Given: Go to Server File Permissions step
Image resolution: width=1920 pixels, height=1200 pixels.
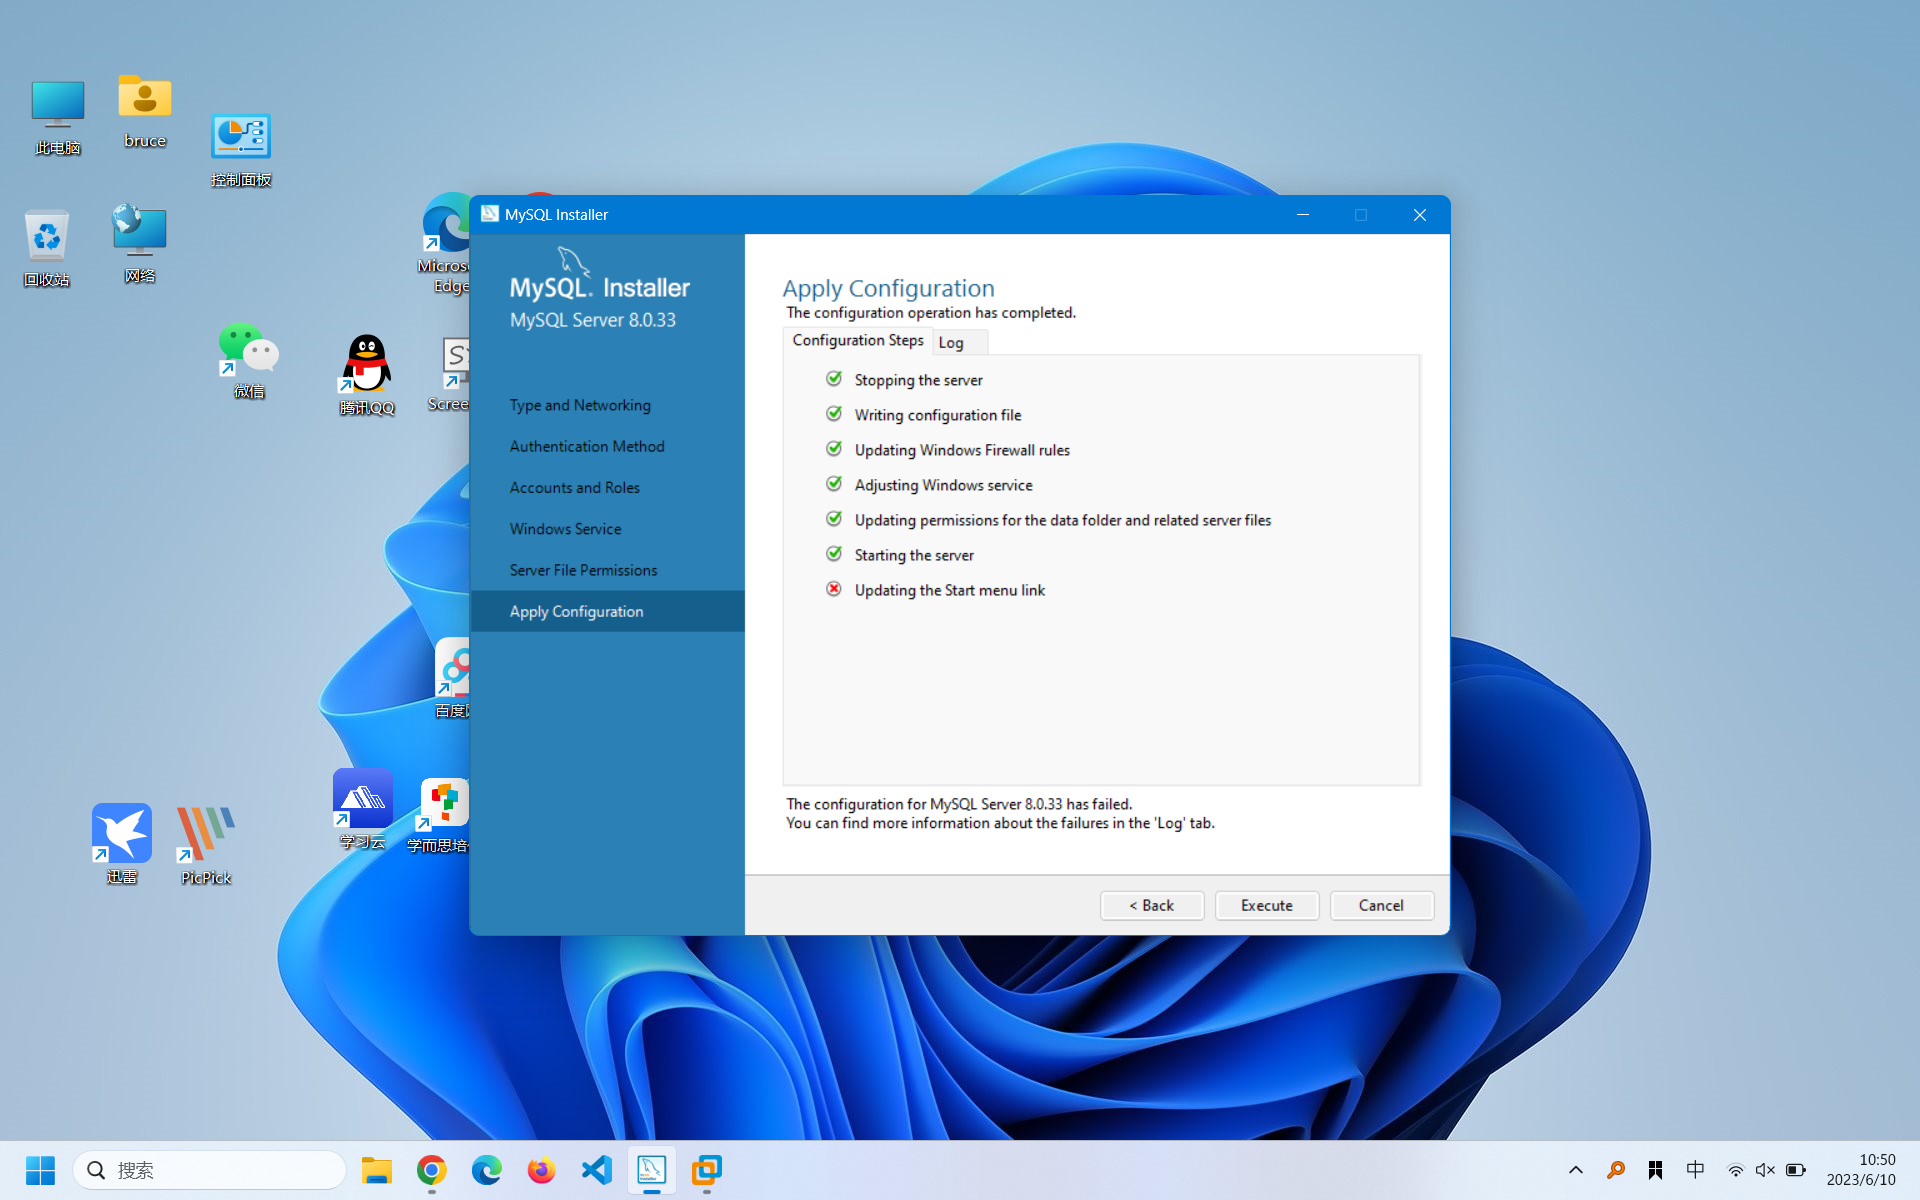Looking at the screenshot, I should tap(584, 570).
